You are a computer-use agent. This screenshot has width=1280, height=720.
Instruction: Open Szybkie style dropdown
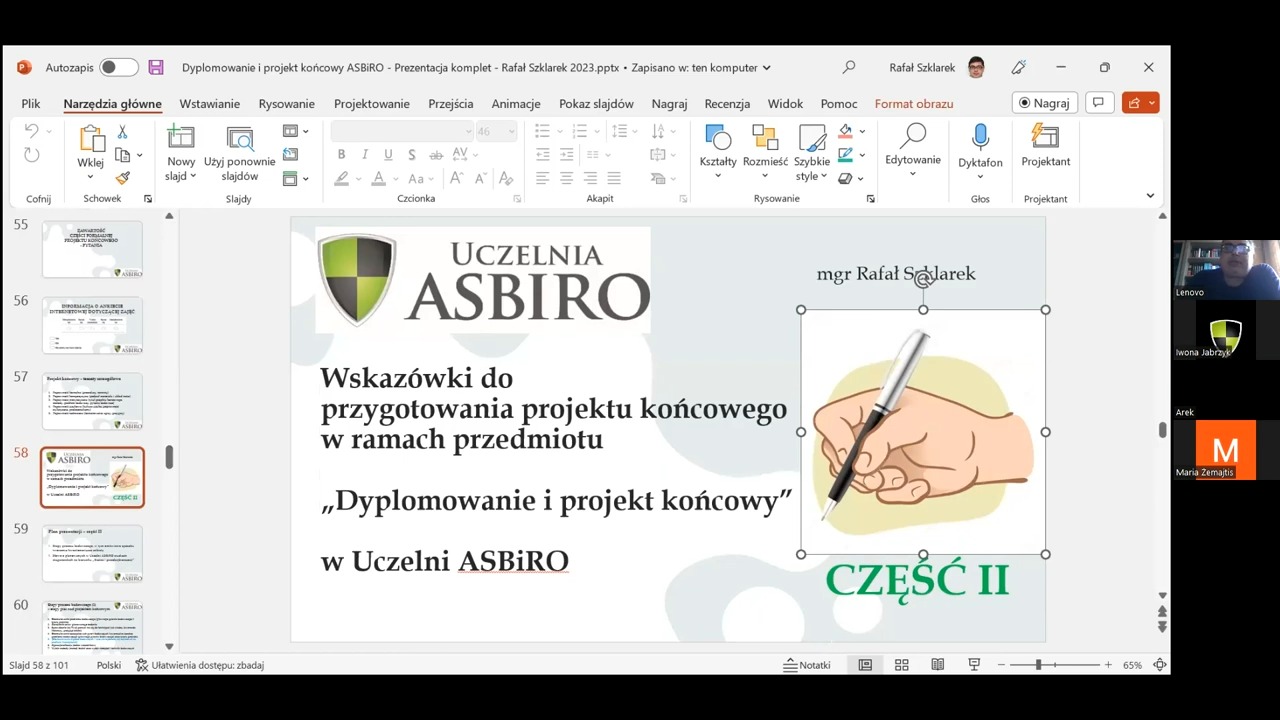(812, 153)
